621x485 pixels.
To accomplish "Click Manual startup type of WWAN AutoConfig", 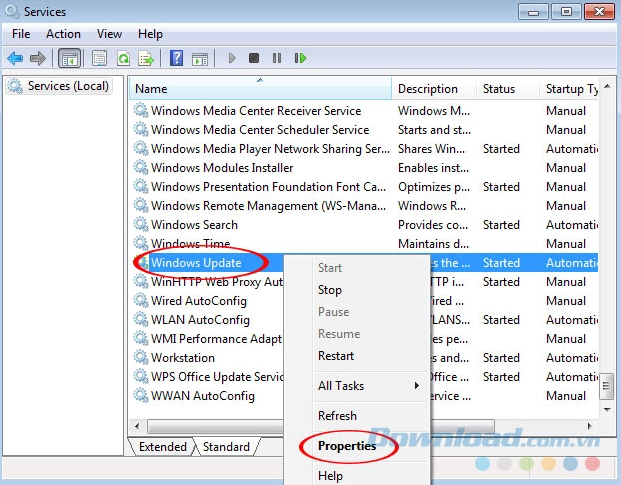I will click(566, 396).
